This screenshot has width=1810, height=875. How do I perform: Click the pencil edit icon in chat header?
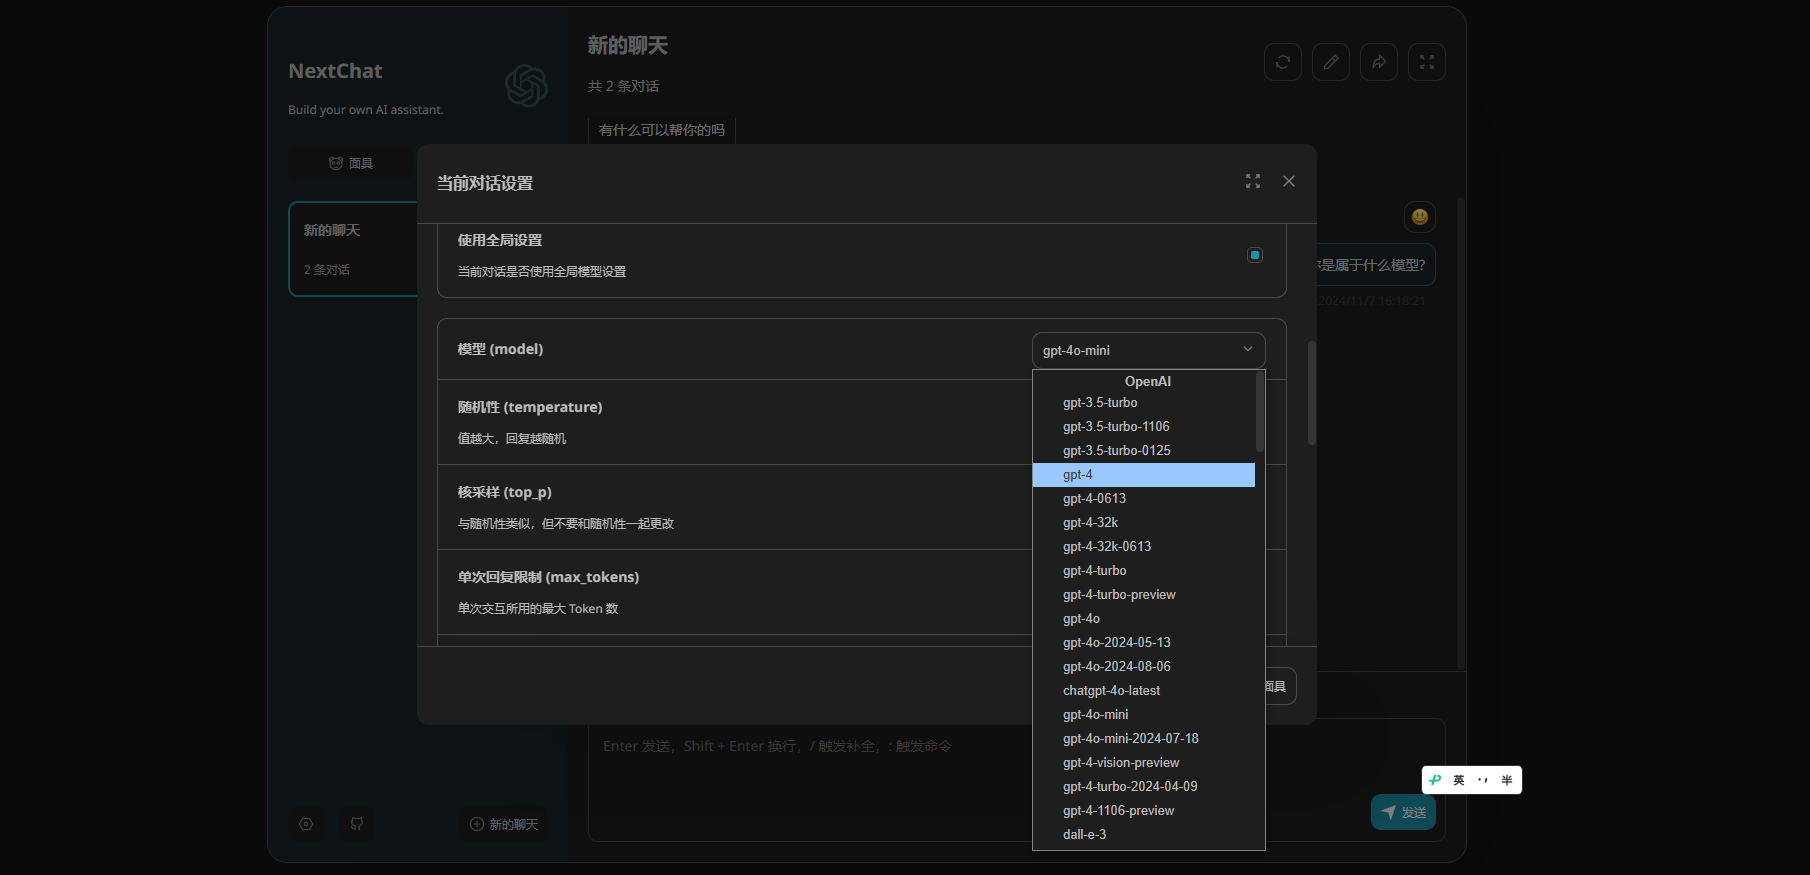1331,62
